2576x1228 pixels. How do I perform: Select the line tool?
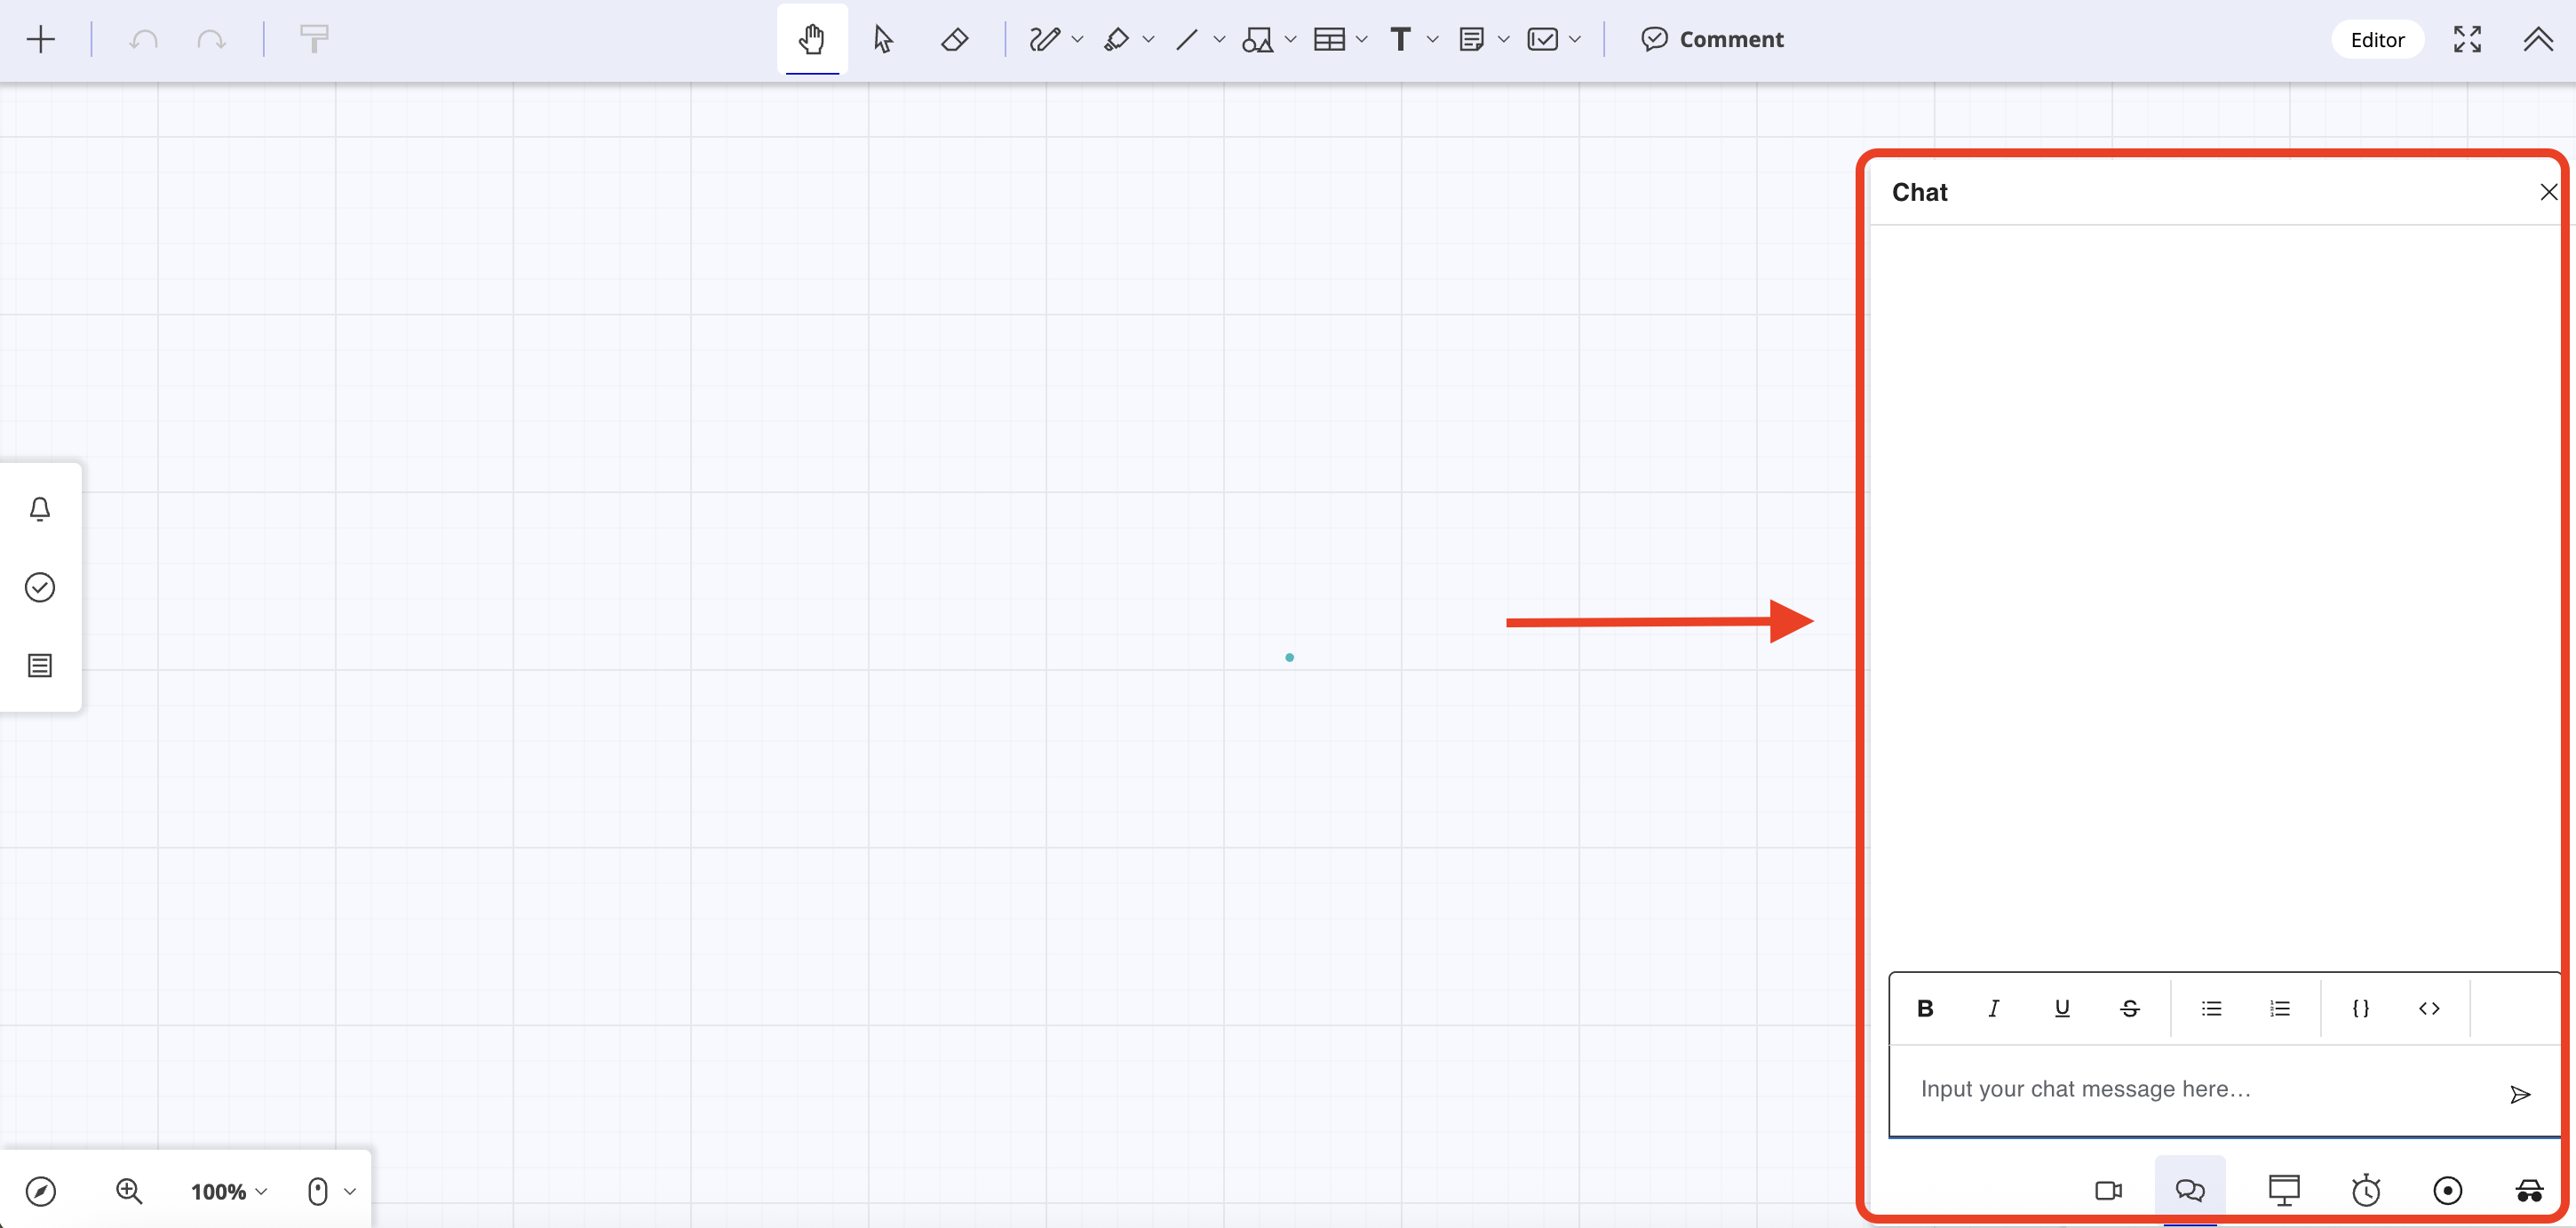coord(1187,40)
